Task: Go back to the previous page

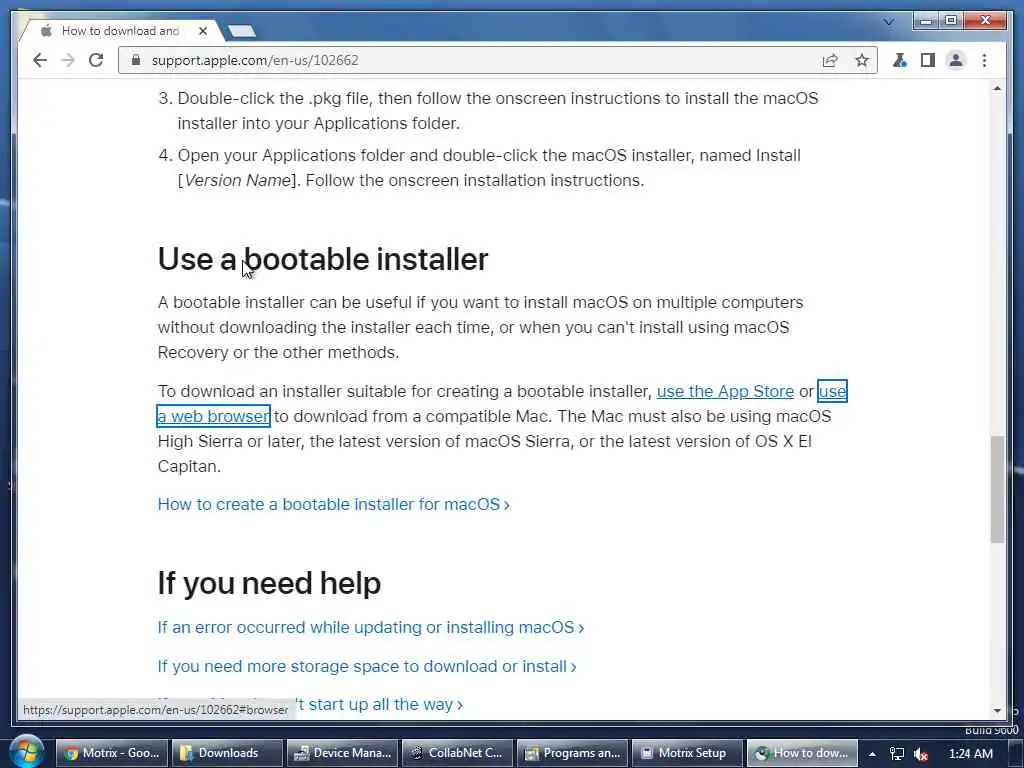Action: coord(40,60)
